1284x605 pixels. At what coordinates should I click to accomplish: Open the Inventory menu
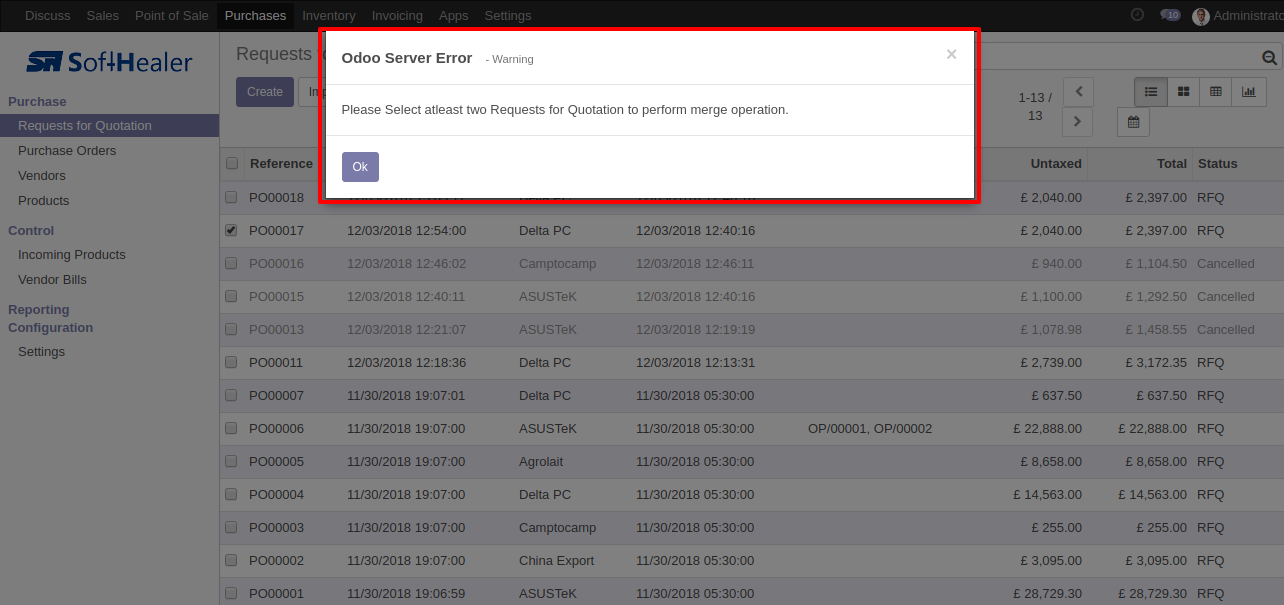click(x=329, y=15)
